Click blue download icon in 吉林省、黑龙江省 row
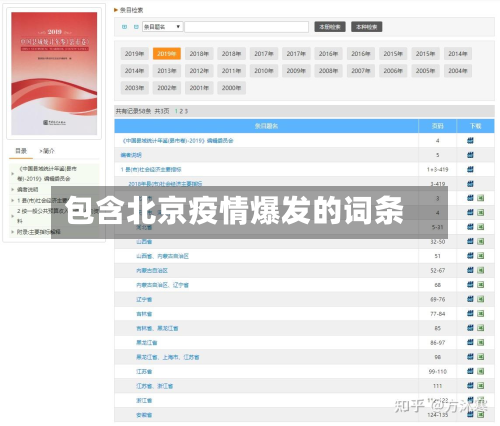Image resolution: width=500 pixels, height=426 pixels. (x=470, y=328)
